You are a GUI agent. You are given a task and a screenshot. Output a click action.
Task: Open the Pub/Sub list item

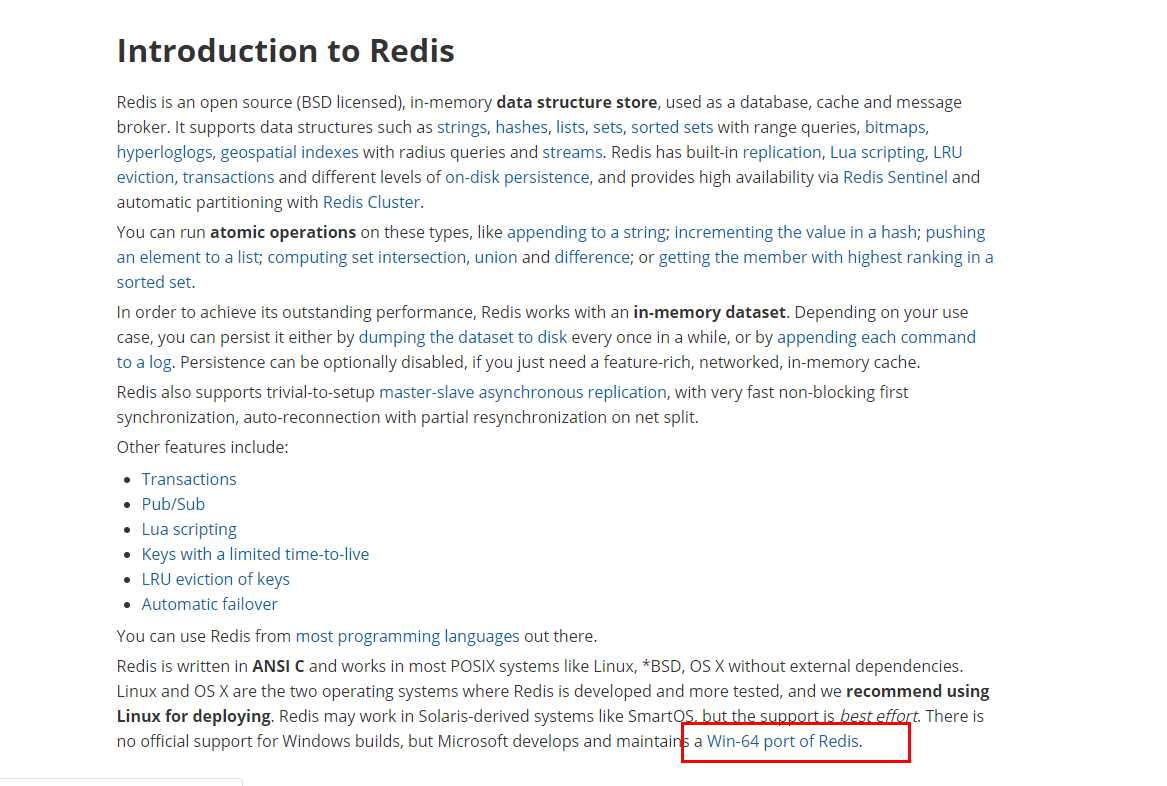click(173, 504)
